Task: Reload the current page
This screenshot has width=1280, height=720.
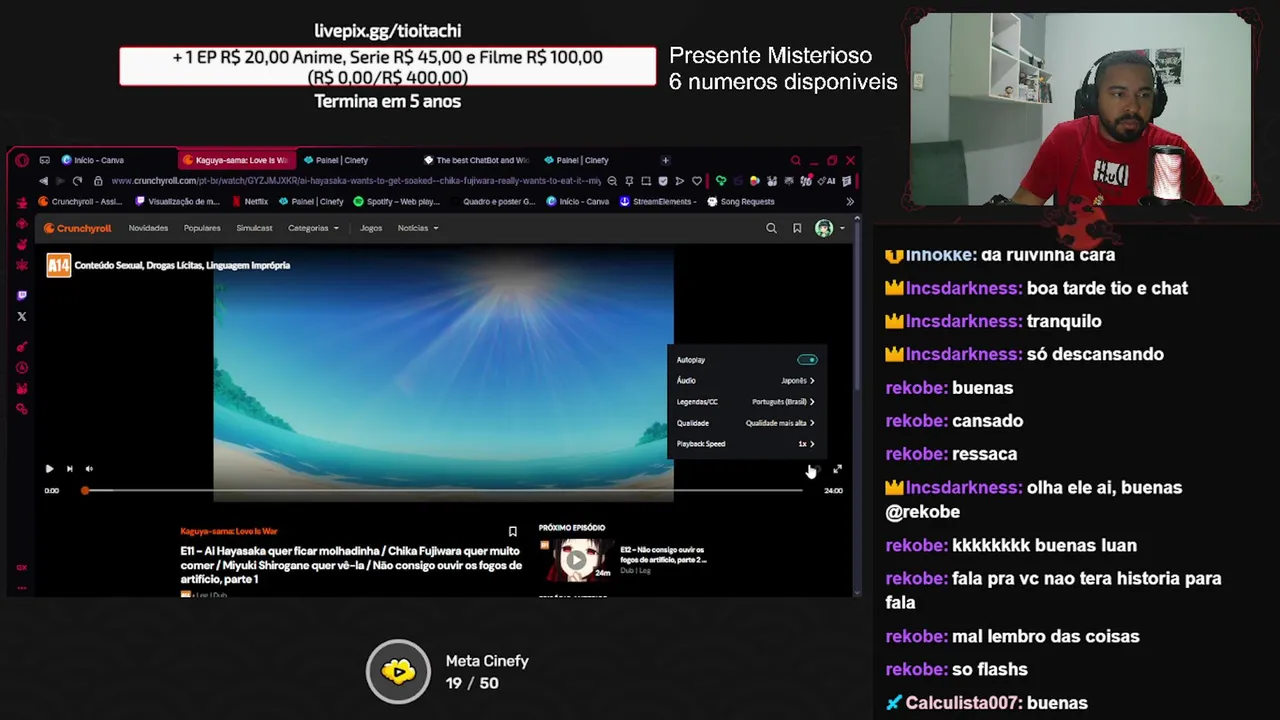Action: coord(77,181)
